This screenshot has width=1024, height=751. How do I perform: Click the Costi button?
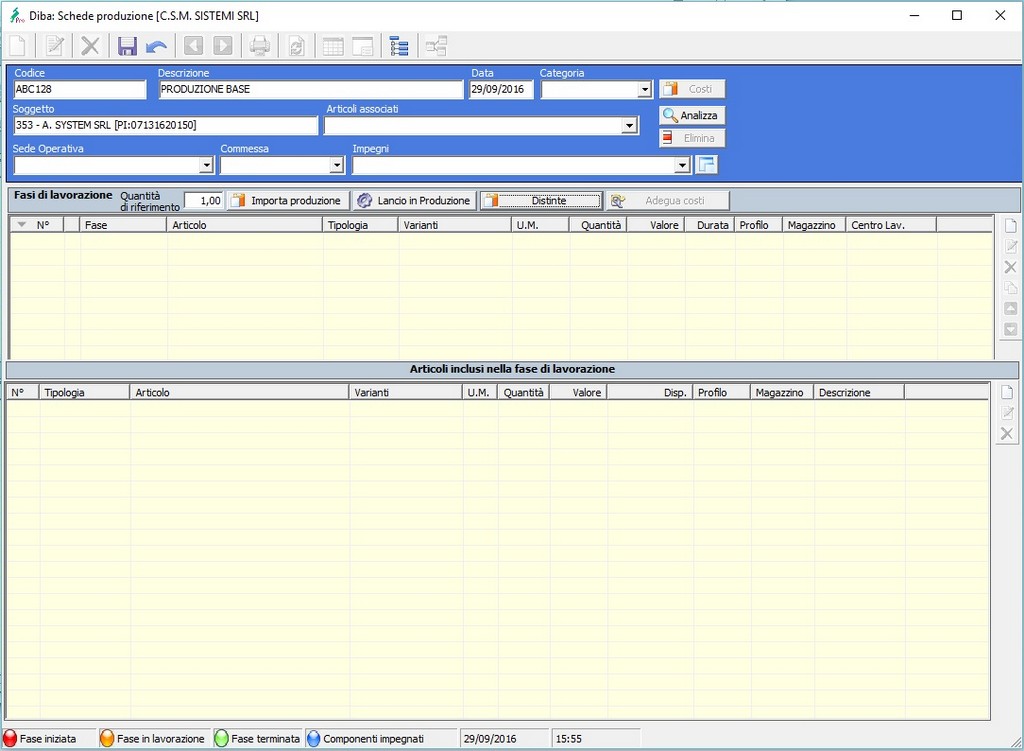click(692, 89)
